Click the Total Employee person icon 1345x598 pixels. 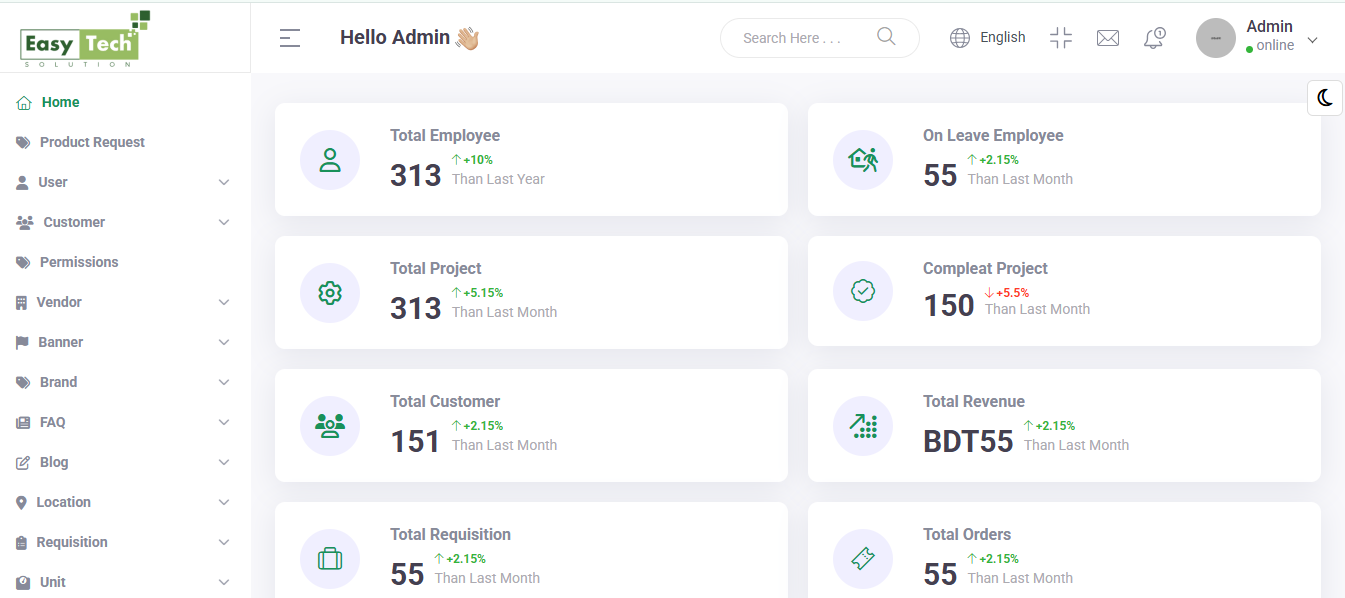[330, 159]
